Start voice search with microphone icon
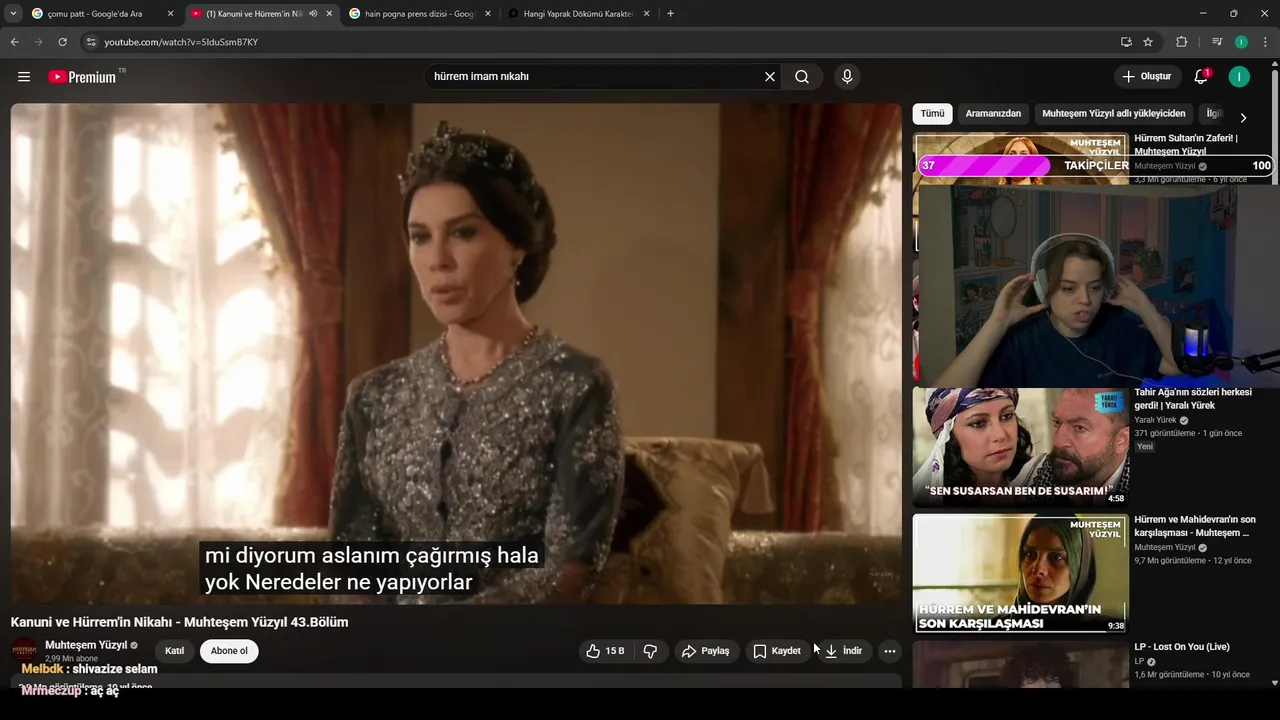This screenshot has height=720, width=1280. (x=847, y=77)
